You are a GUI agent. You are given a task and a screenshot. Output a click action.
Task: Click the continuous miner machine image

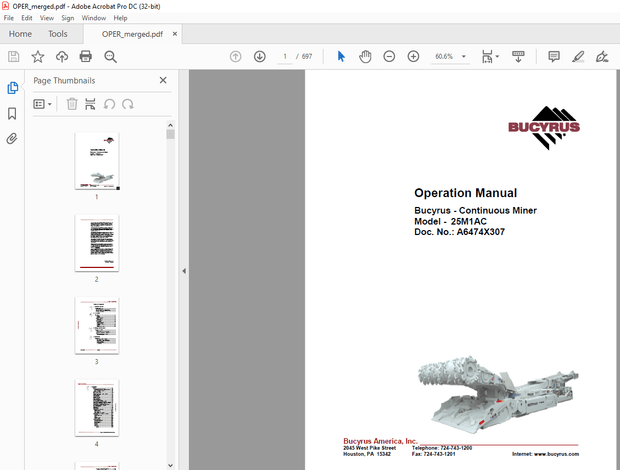pyautogui.click(x=498, y=394)
